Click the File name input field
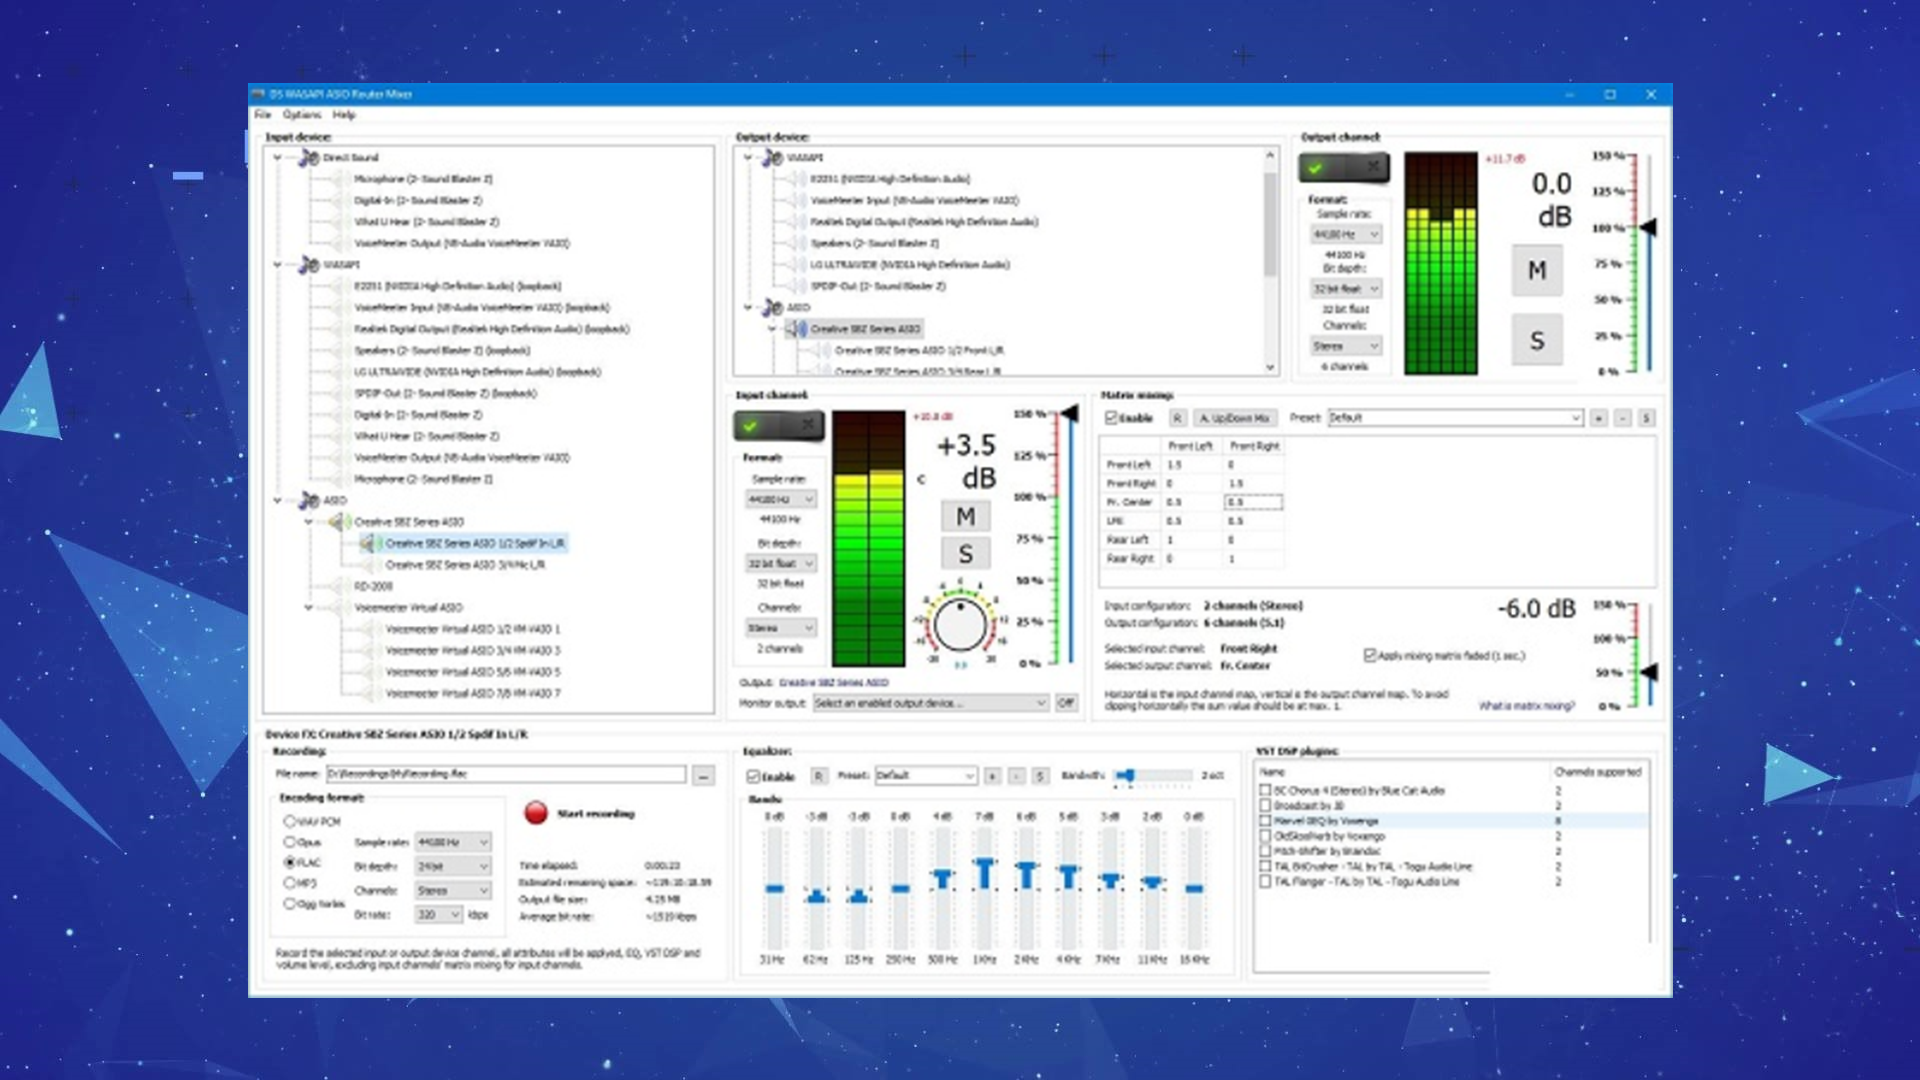Screen dimensions: 1920x1080 506,775
